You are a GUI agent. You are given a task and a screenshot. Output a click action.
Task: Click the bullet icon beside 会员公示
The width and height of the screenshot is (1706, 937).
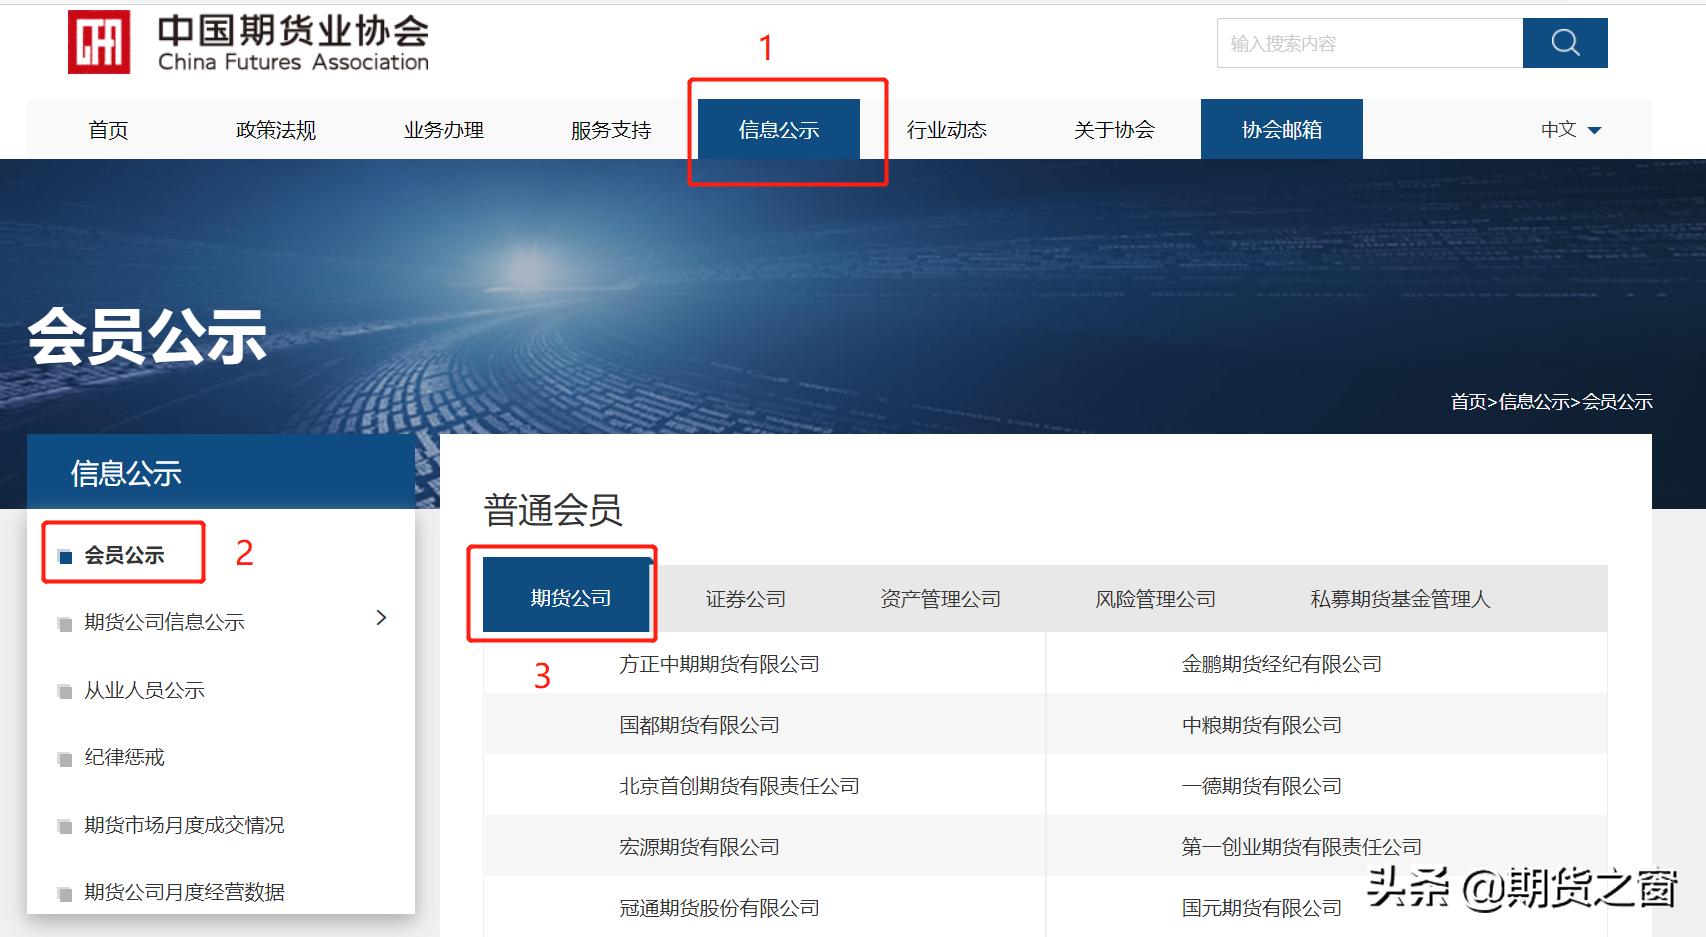(63, 553)
